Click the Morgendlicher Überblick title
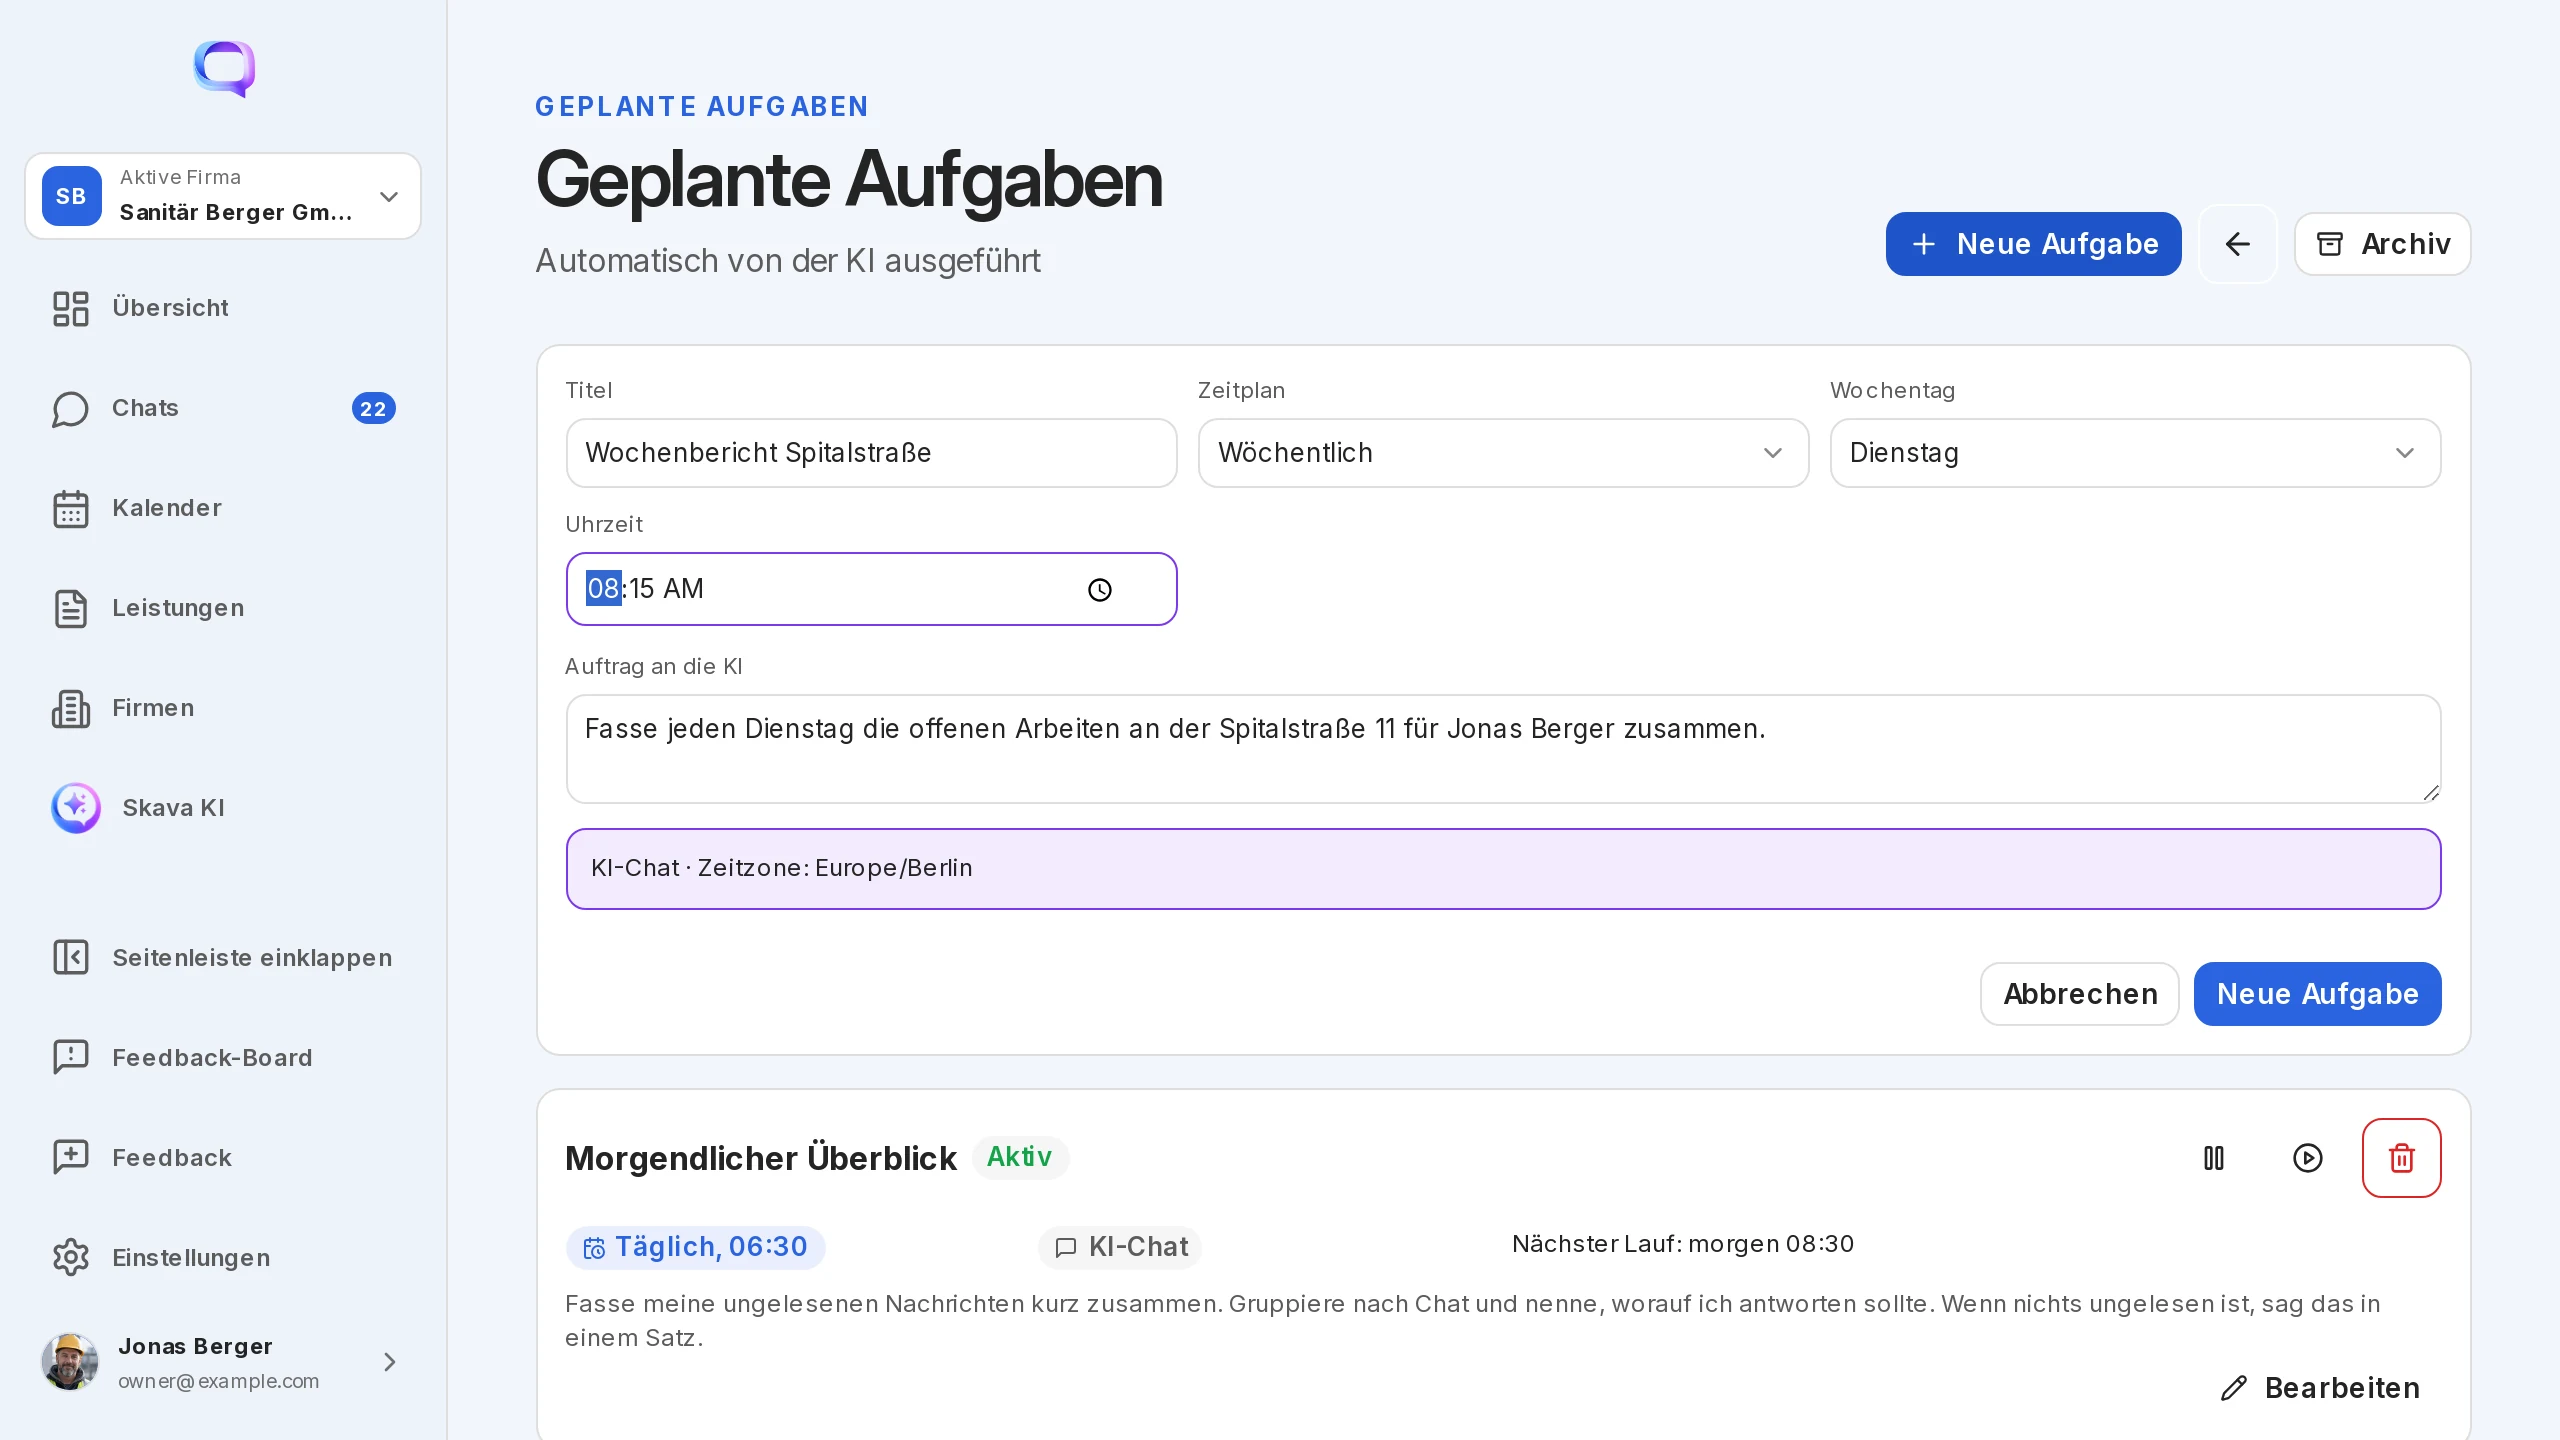This screenshot has height=1440, width=2560. [760, 1158]
